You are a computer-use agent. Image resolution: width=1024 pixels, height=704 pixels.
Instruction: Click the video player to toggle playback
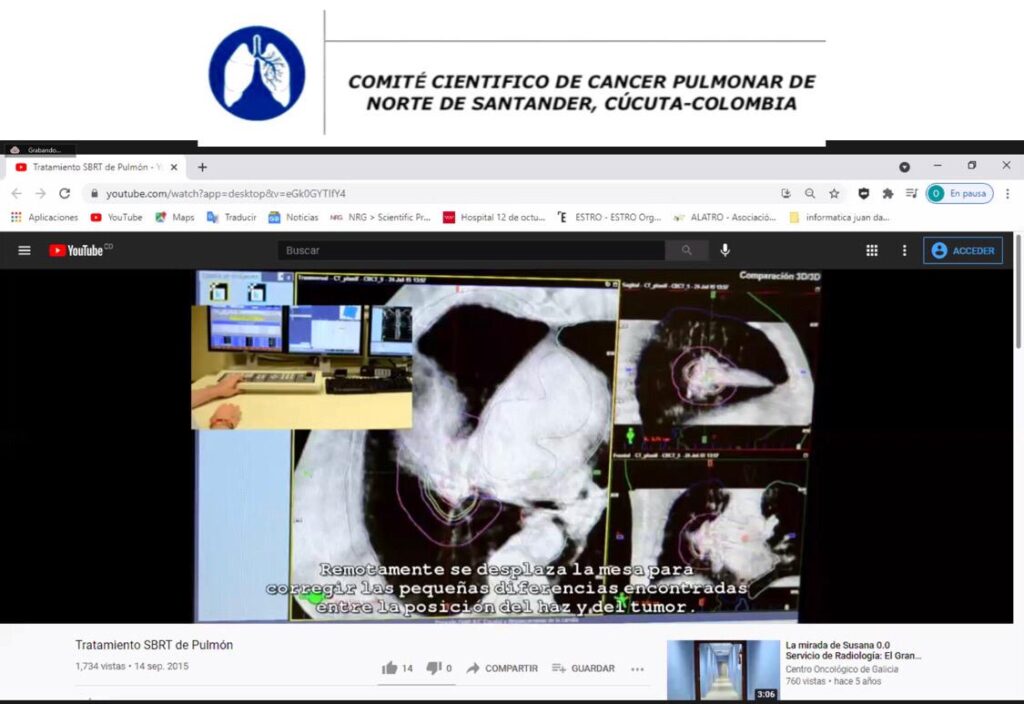pos(507,446)
